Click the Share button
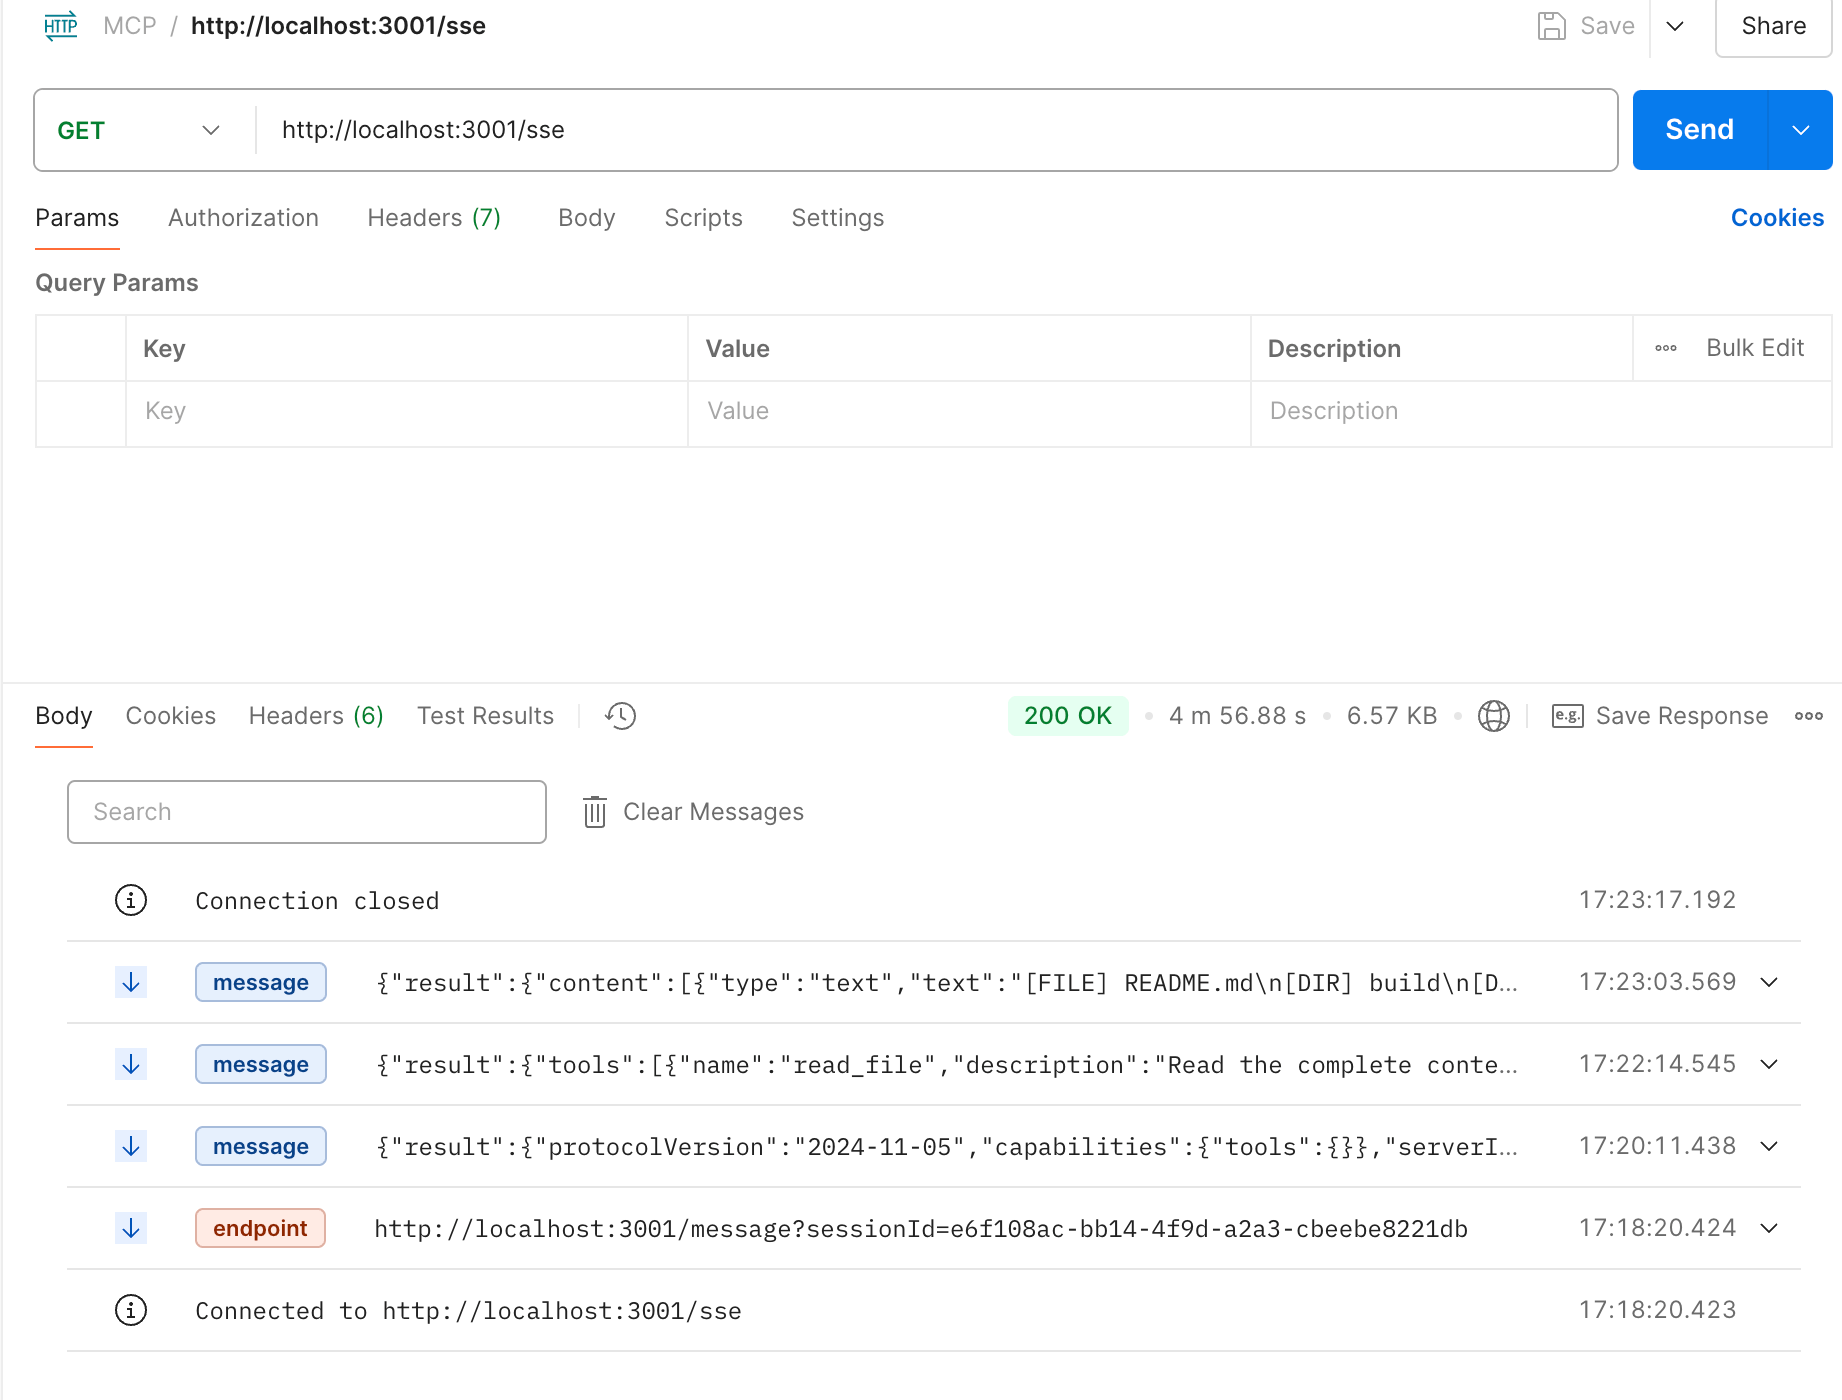Screen dimensions: 1842x1400 [x=1773, y=26]
